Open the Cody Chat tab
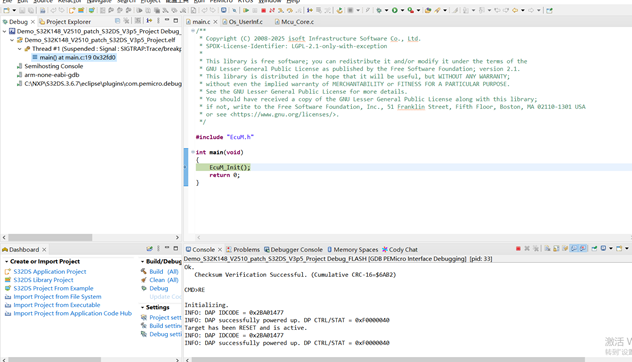 point(399,250)
